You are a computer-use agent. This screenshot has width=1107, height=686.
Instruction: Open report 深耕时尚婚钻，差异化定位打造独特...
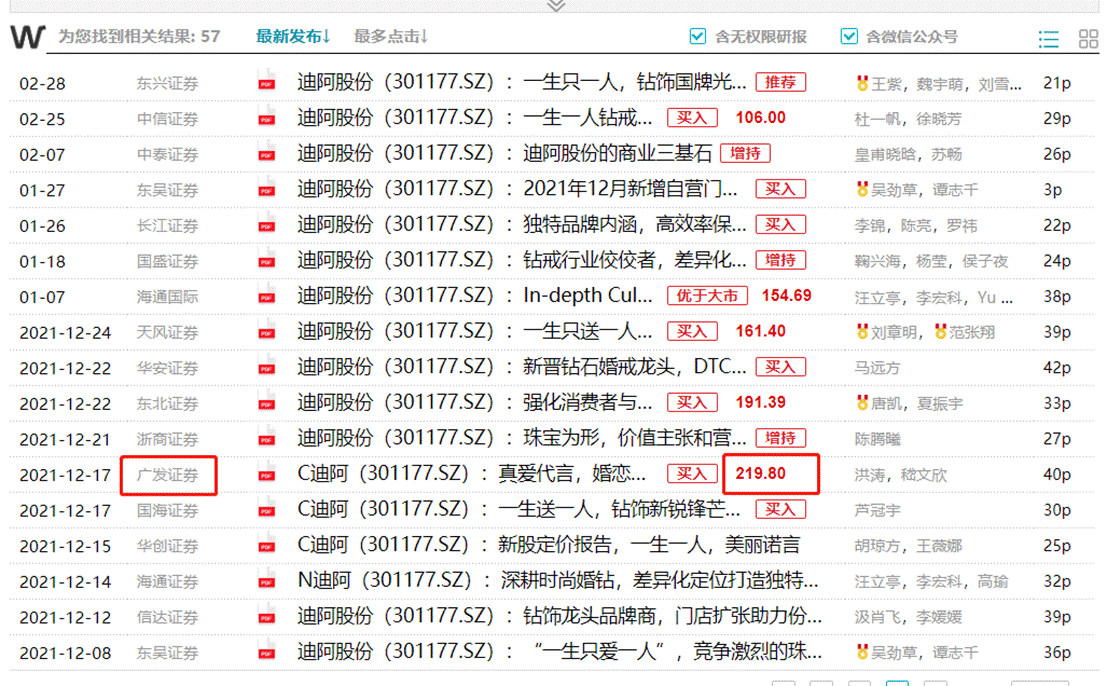click(659, 581)
